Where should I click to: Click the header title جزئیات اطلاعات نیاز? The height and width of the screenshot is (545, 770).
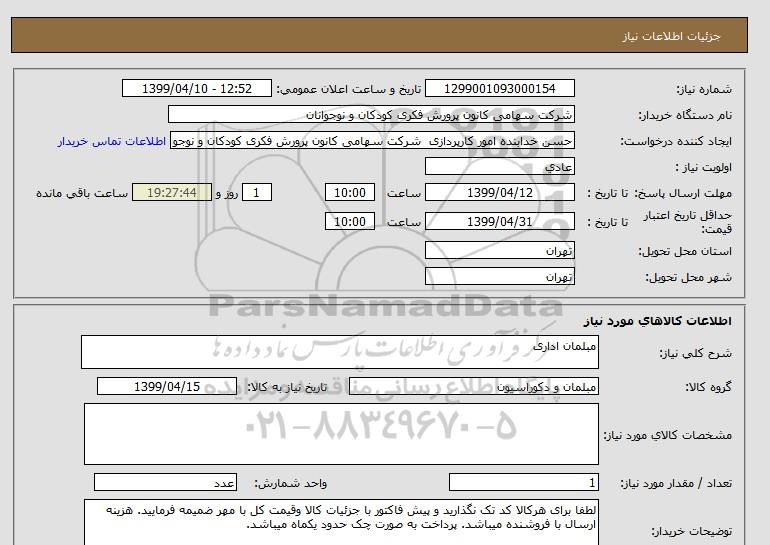coord(671,36)
